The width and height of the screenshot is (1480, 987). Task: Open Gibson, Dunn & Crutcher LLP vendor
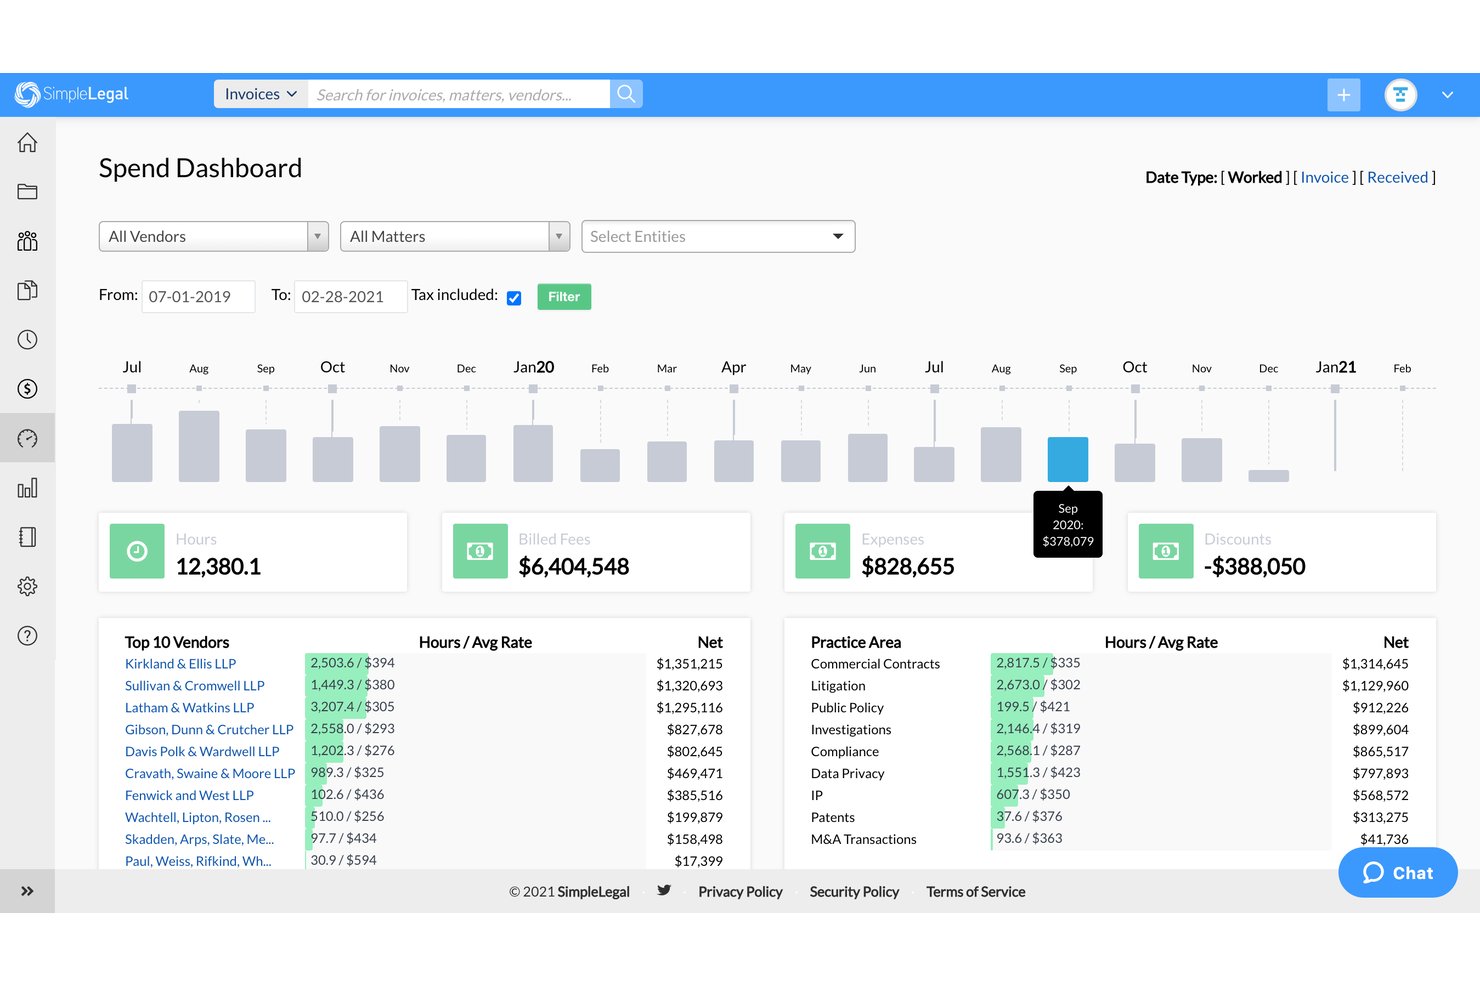pyautogui.click(x=209, y=730)
